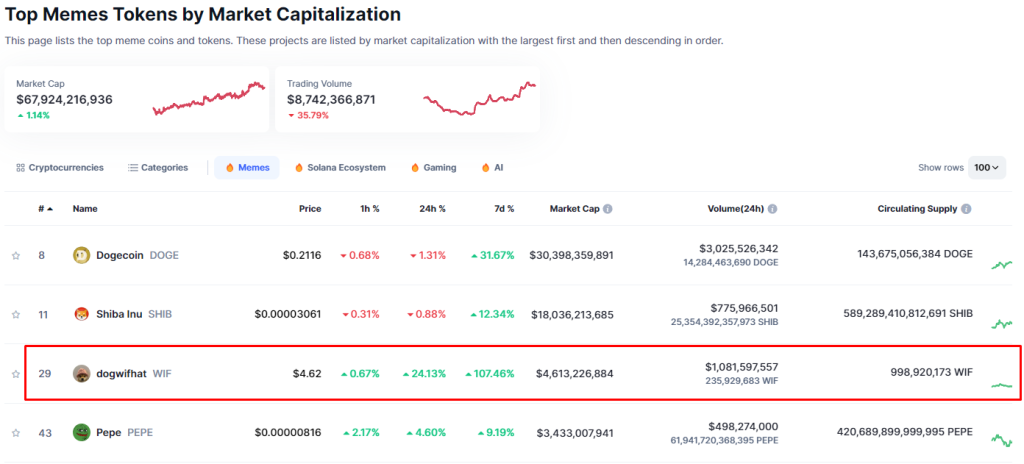The image size is (1024, 464).
Task: Click dogwifhat's $4,613,226,884 market cap
Action: click(575, 374)
